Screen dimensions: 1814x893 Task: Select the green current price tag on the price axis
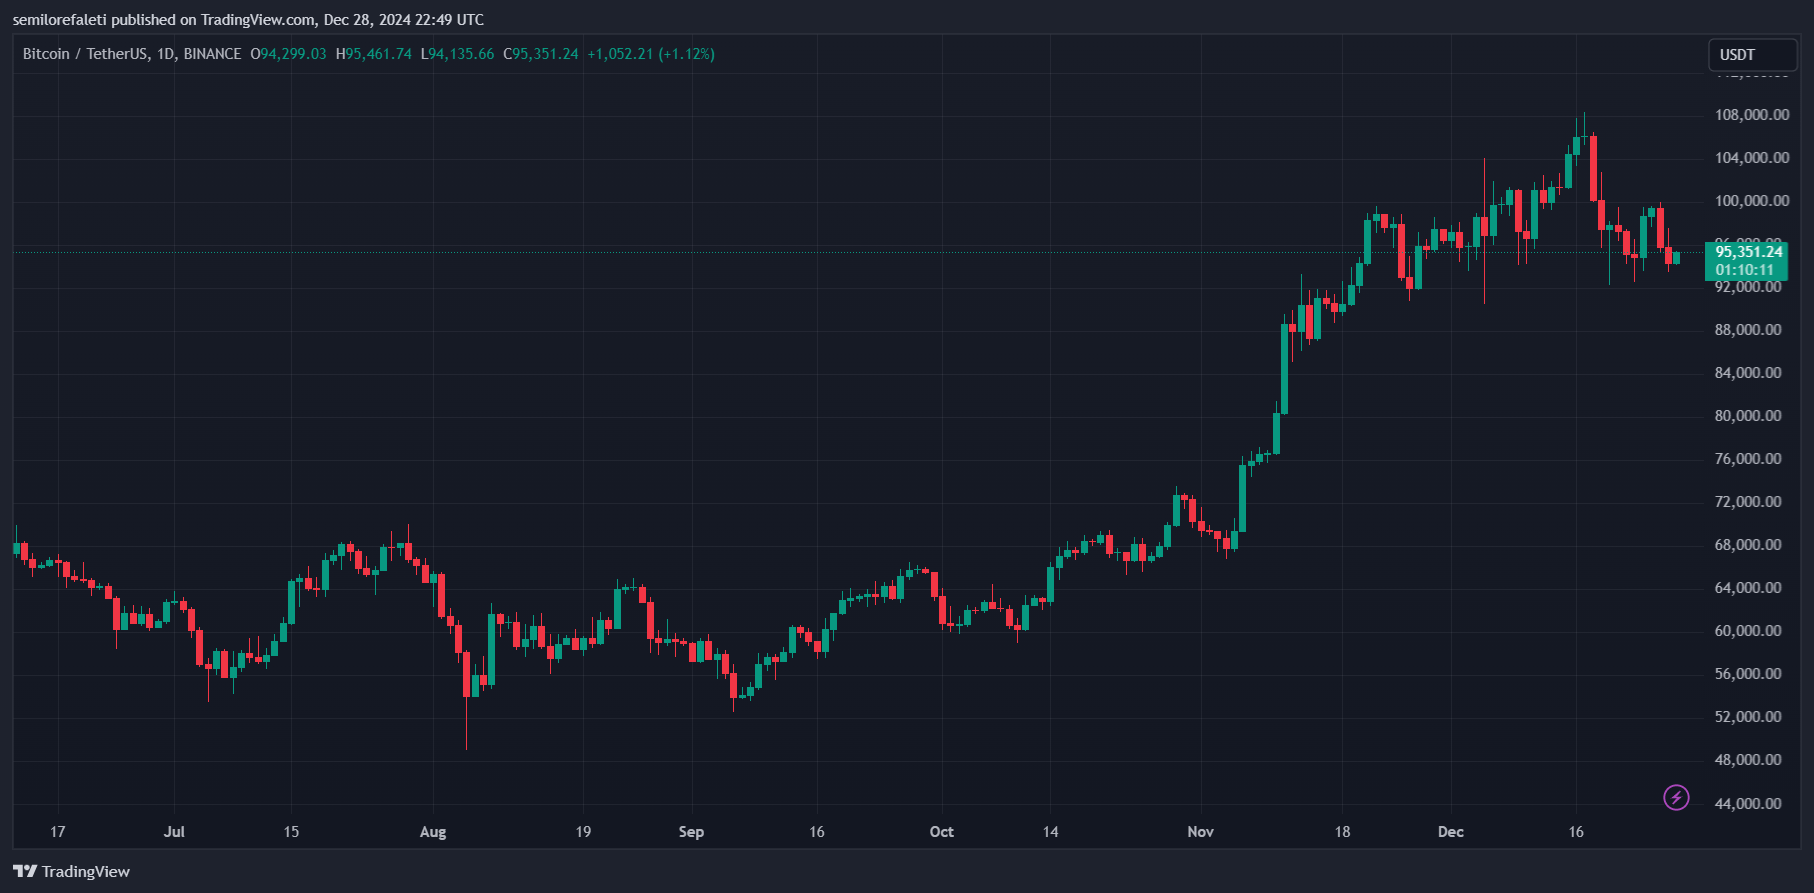click(1746, 261)
